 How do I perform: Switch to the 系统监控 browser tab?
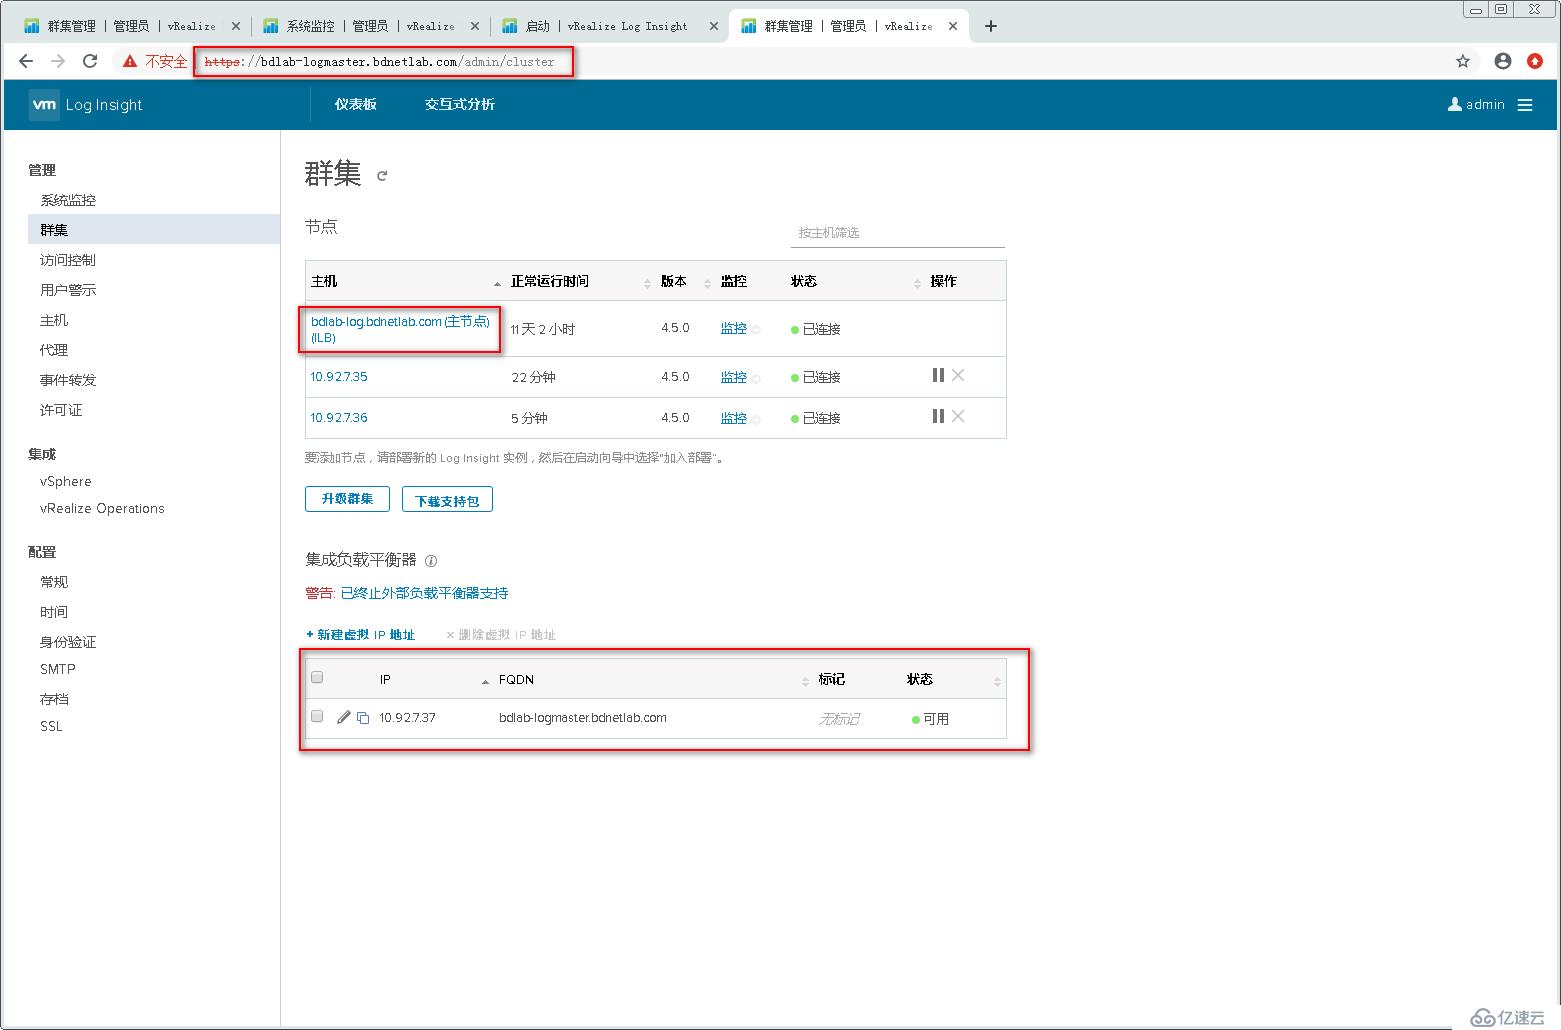(x=370, y=26)
